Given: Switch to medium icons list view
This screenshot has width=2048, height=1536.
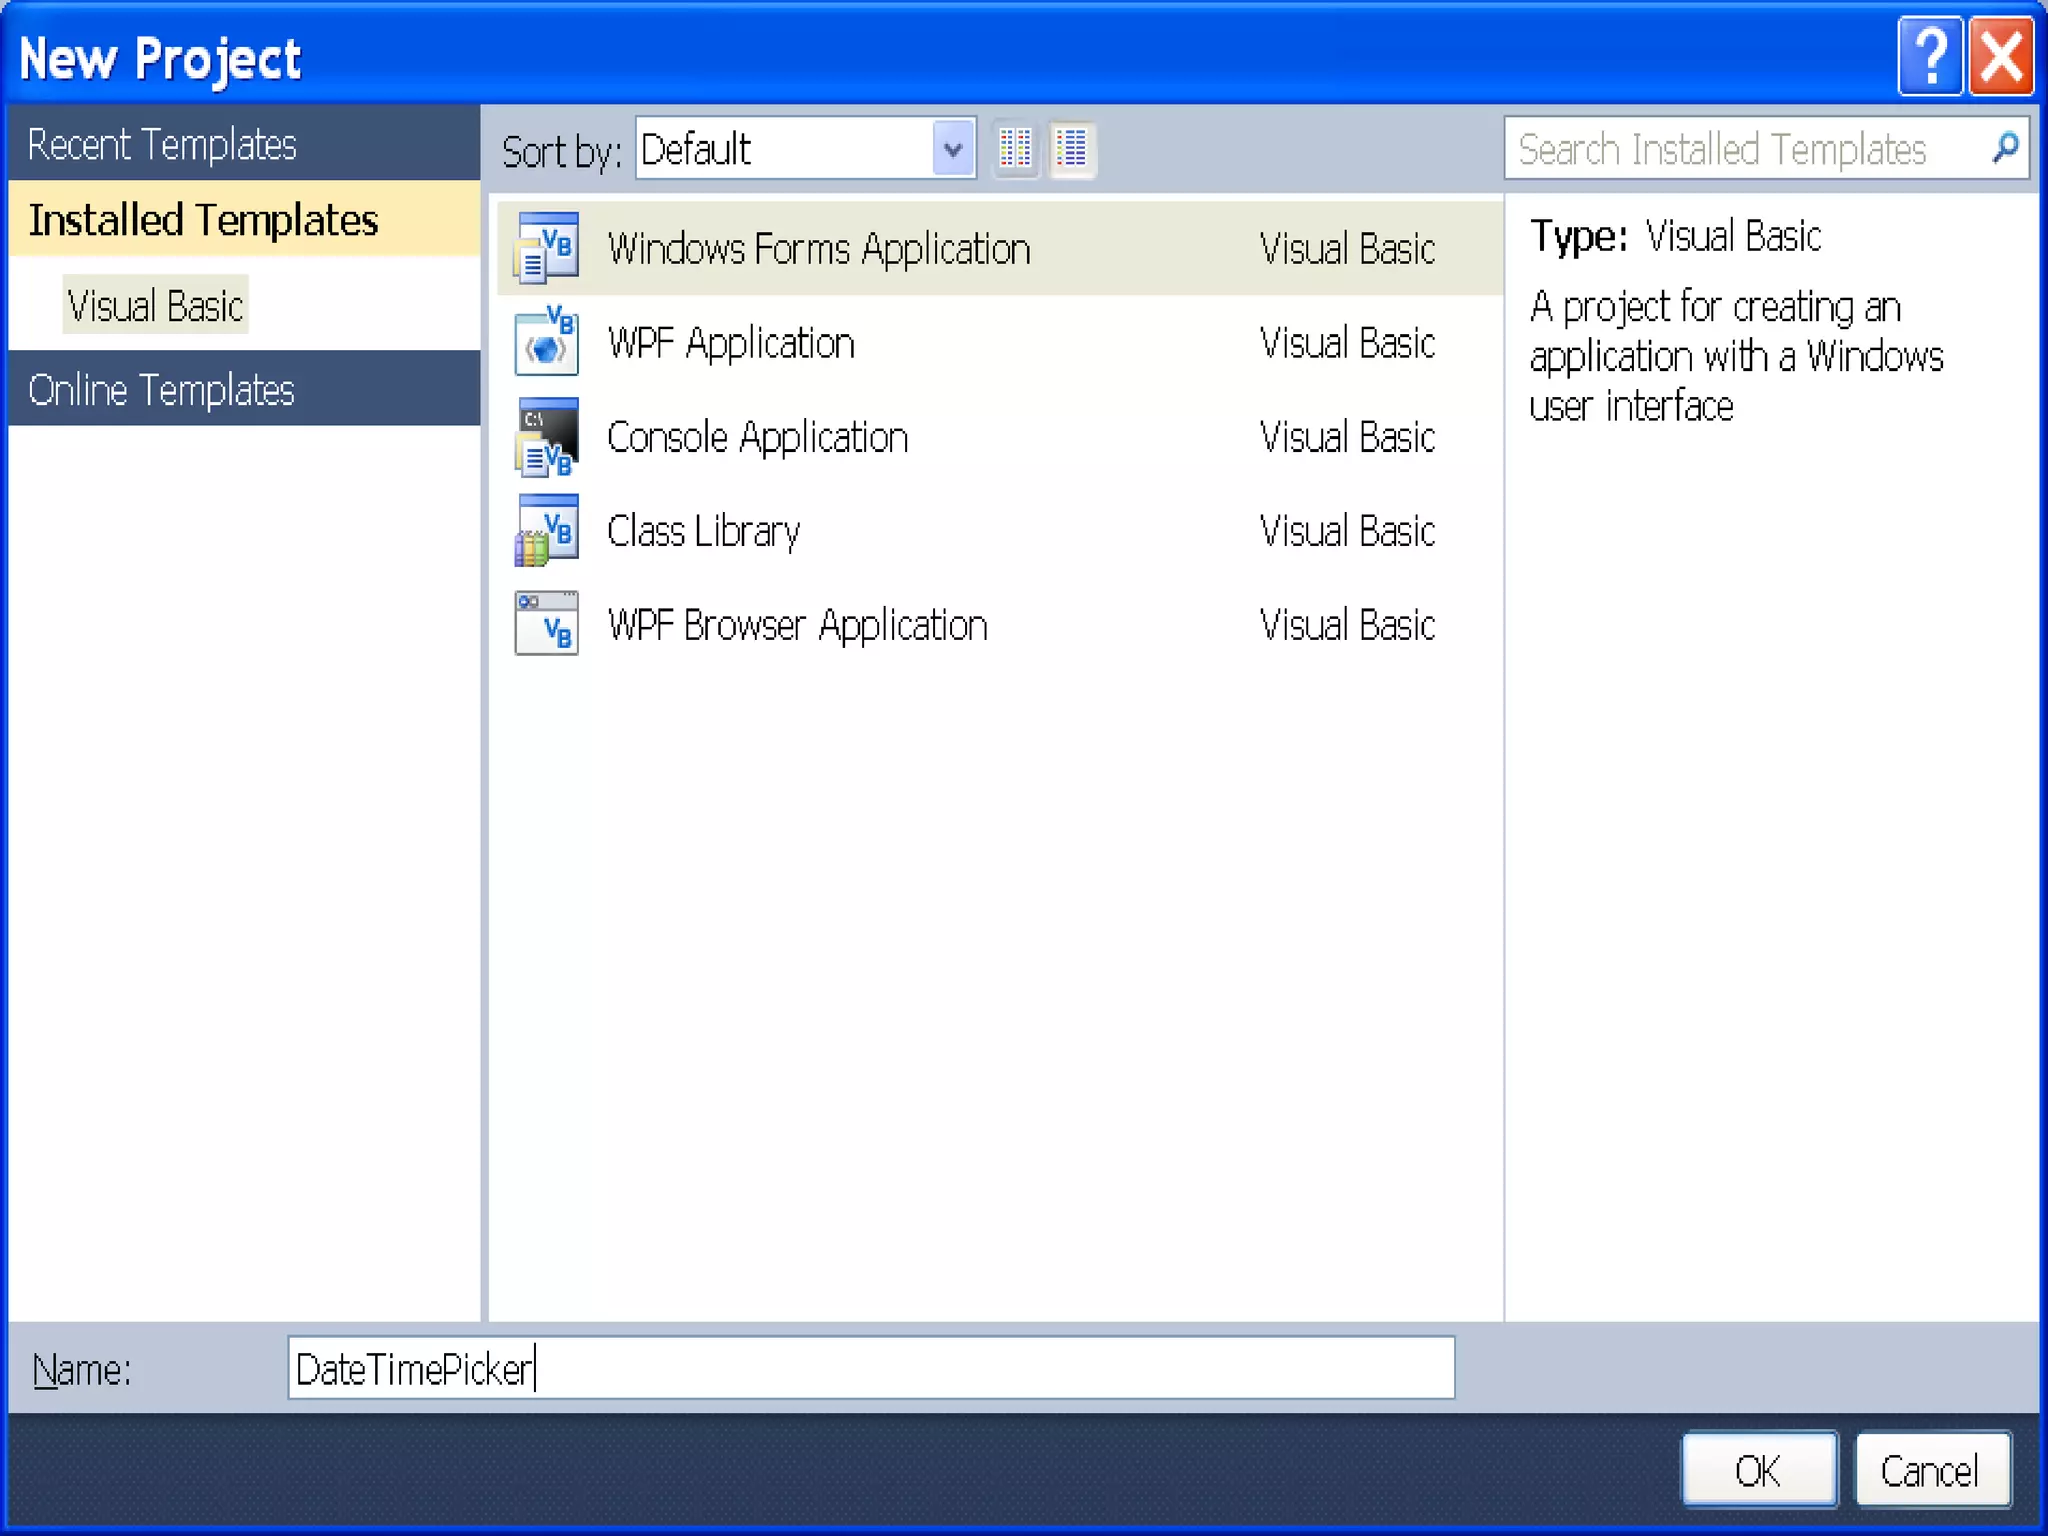Looking at the screenshot, I should (1071, 150).
